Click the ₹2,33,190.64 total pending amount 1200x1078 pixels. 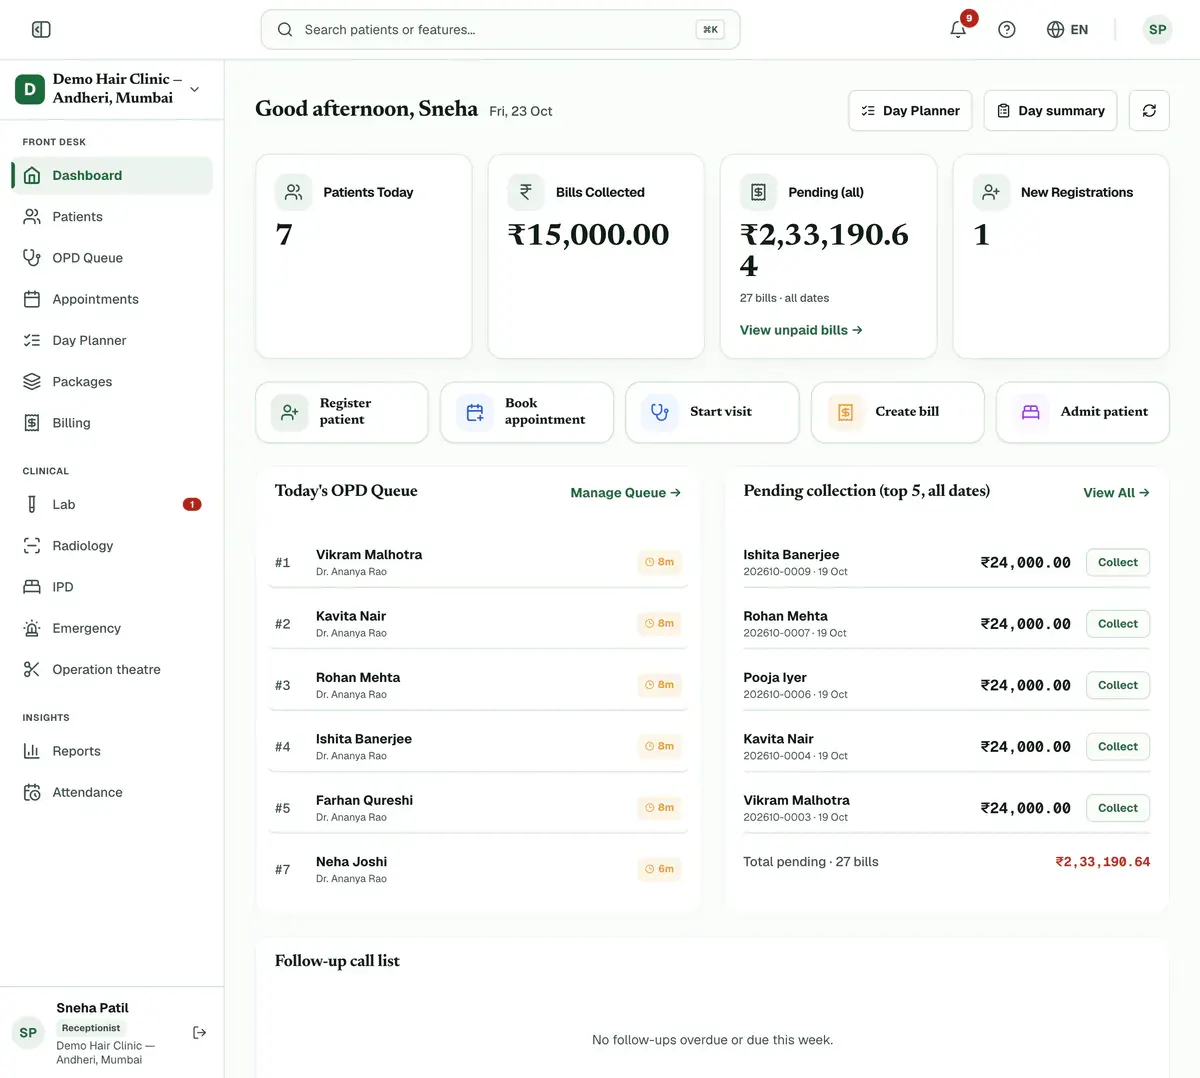[1103, 862]
